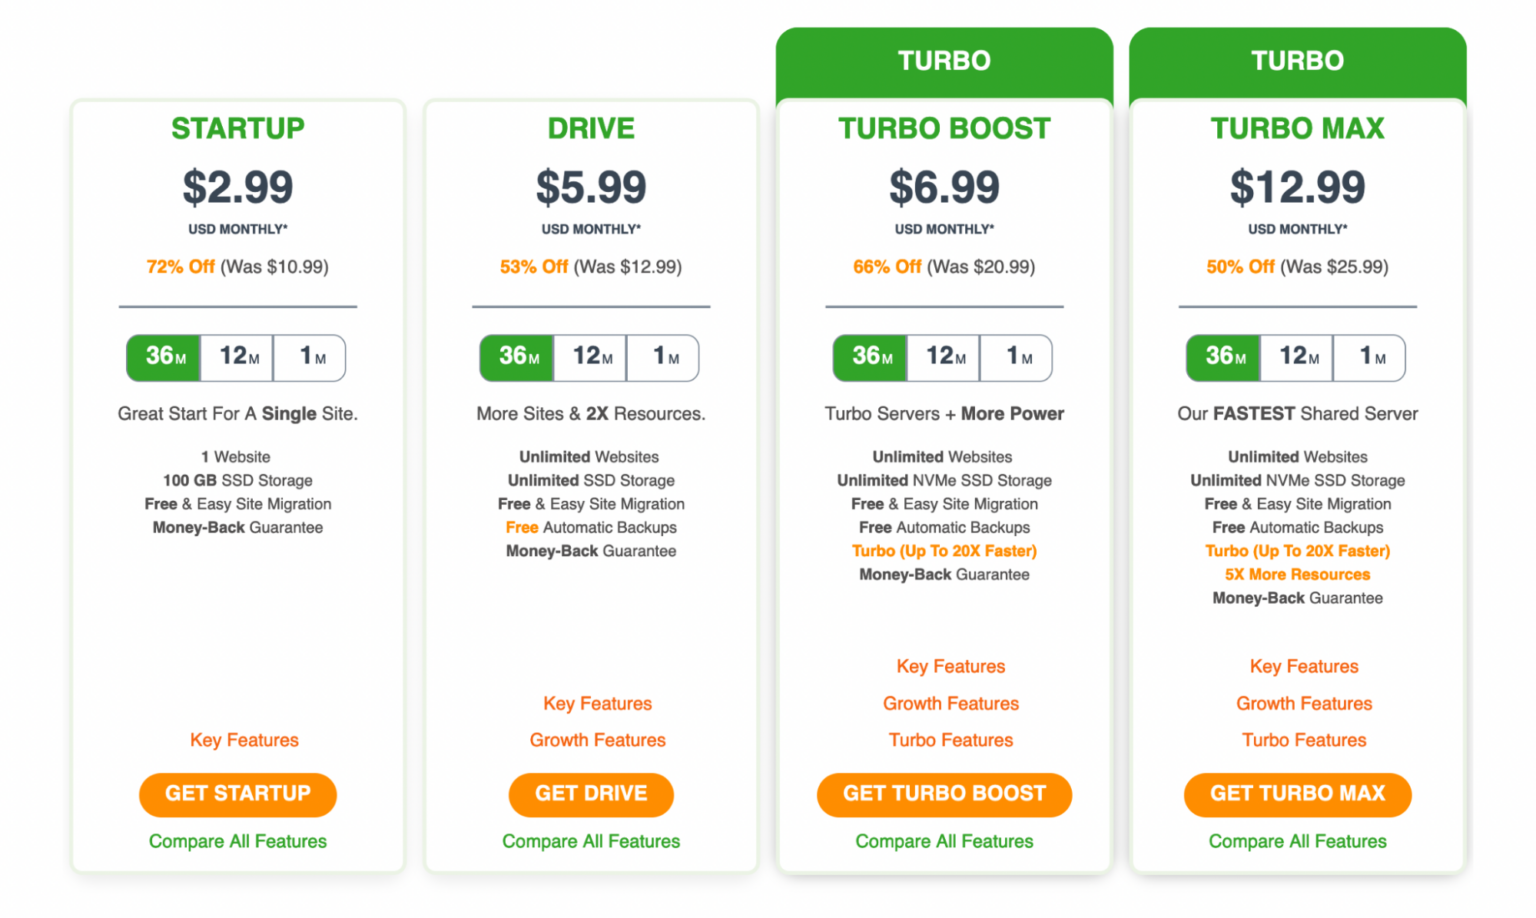The height and width of the screenshot is (918, 1536).
Task: Expand Key Features for the Startup plan
Action: click(x=243, y=740)
